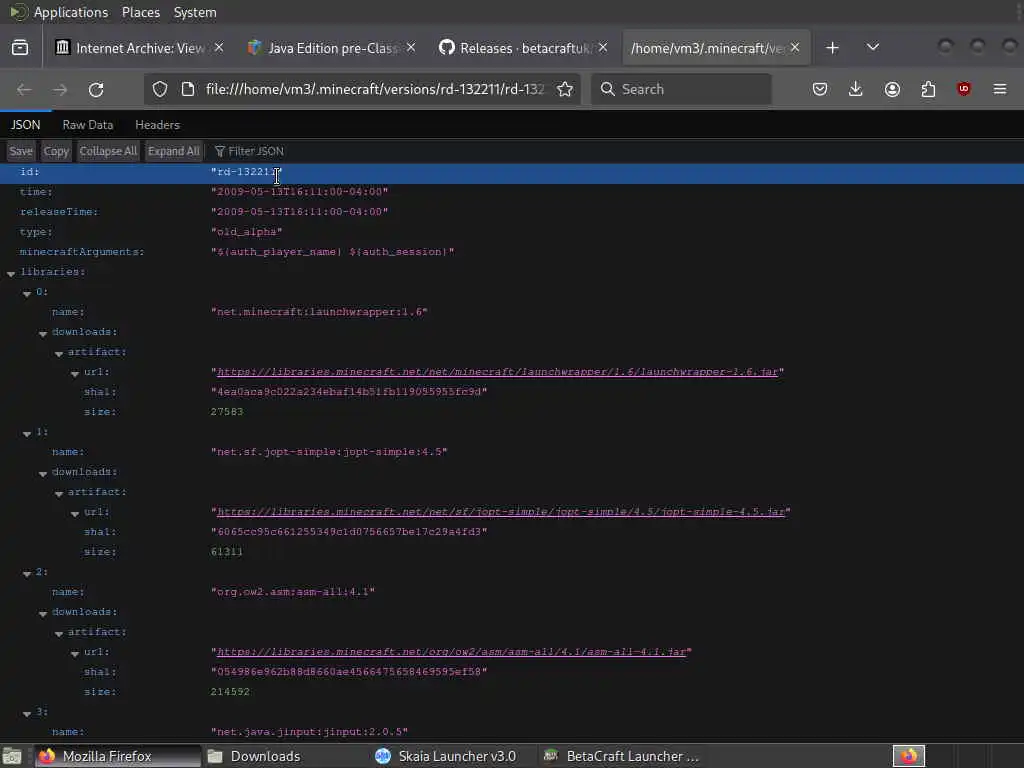Viewport: 1024px width, 768px height.
Task: Close the /home/vm3/.minecraft tab
Action: (795, 48)
